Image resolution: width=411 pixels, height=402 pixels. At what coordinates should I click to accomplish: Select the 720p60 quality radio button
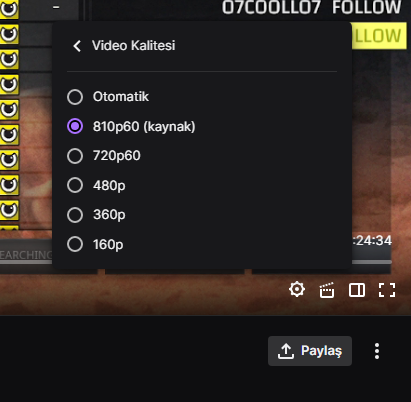click(x=75, y=156)
